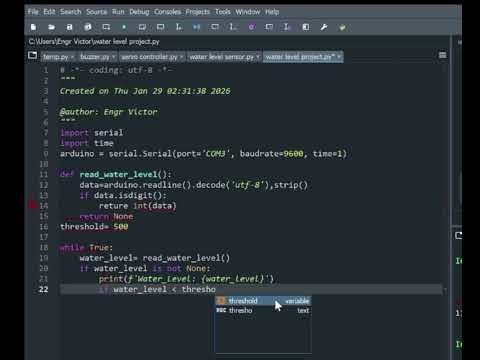This screenshot has width=480, height=360.
Task: Debug file toolbar icon
Action: click(x=197, y=27)
